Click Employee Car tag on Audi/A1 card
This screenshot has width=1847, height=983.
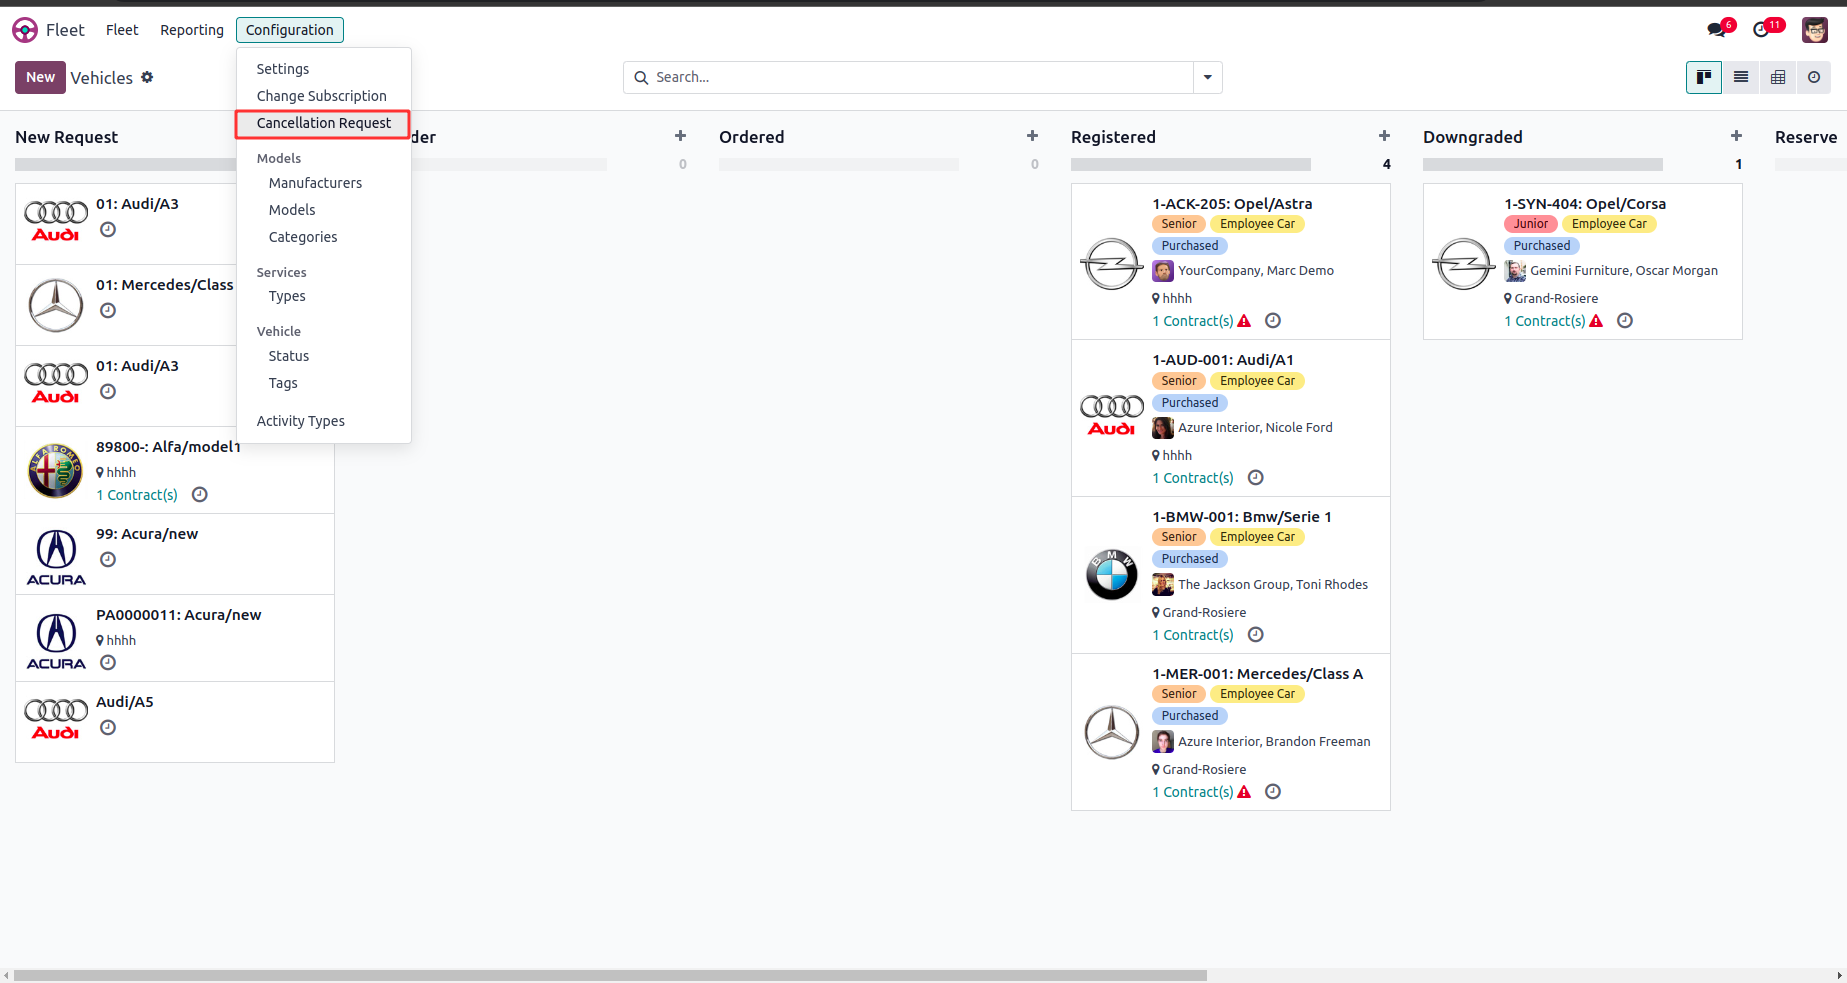coord(1257,381)
